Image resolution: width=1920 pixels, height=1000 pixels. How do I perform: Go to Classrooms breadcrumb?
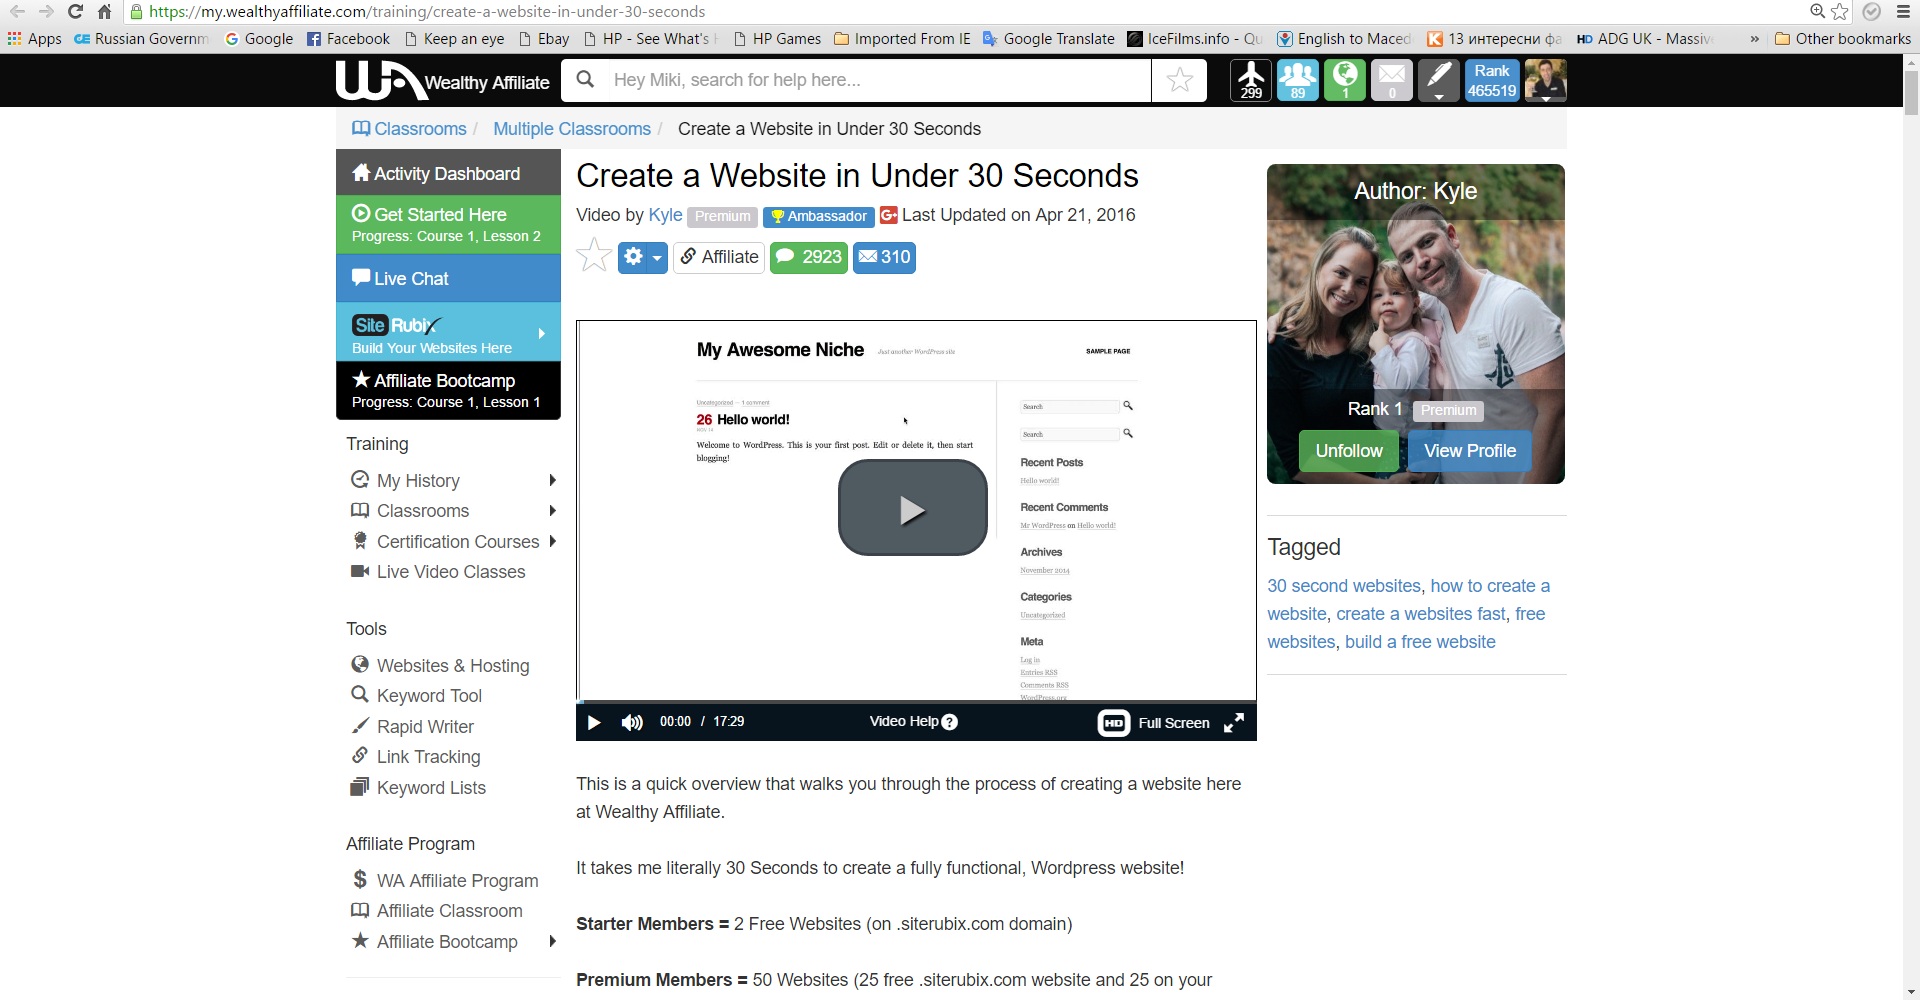tap(409, 129)
